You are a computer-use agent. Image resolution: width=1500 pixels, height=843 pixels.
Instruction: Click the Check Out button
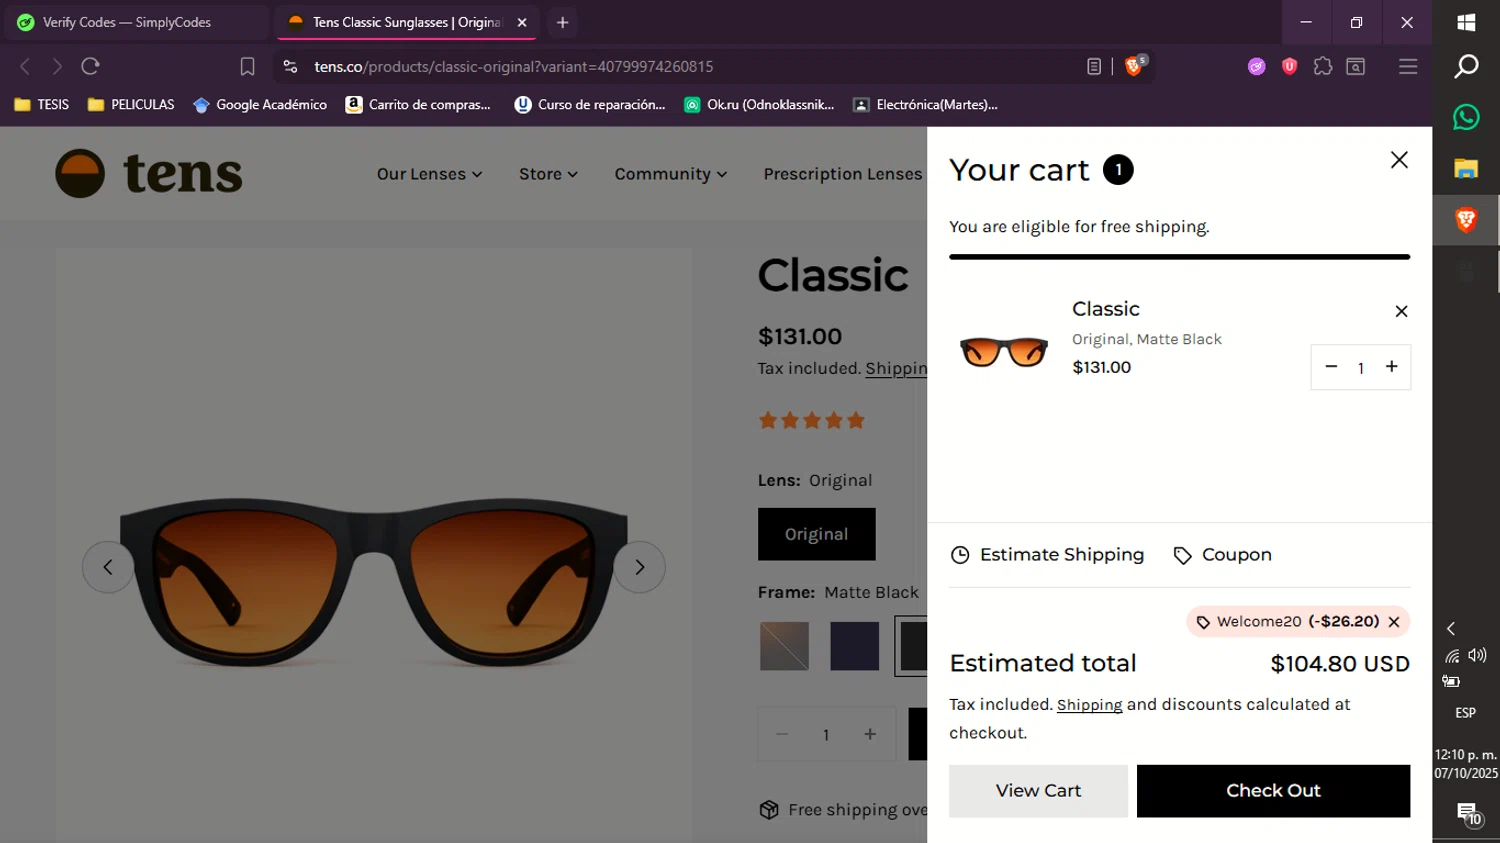(1273, 791)
